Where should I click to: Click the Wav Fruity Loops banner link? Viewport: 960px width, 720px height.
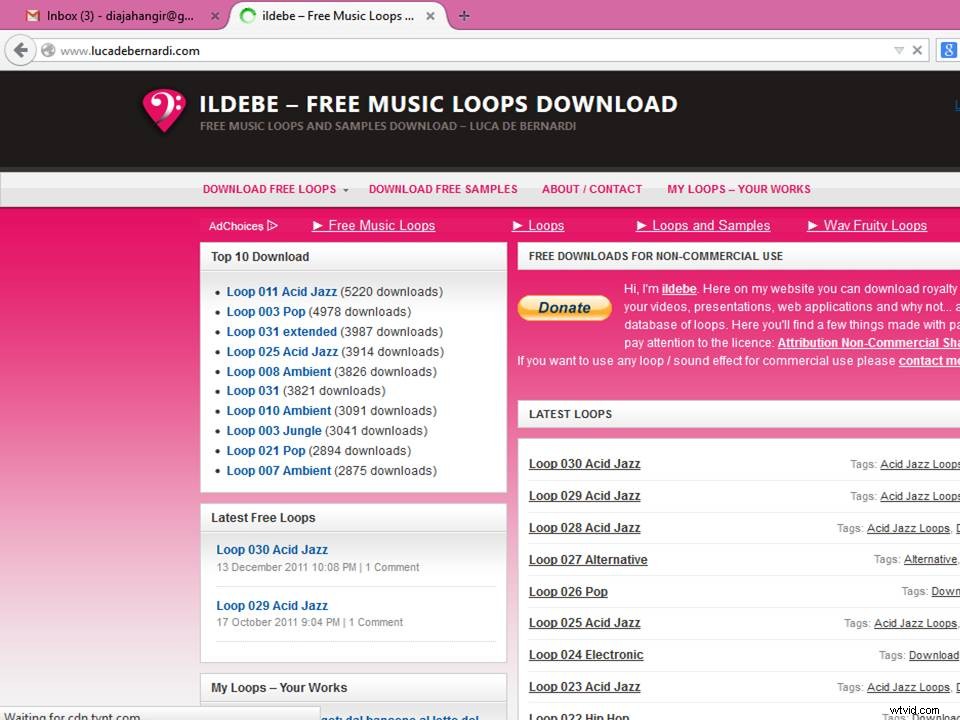(875, 226)
